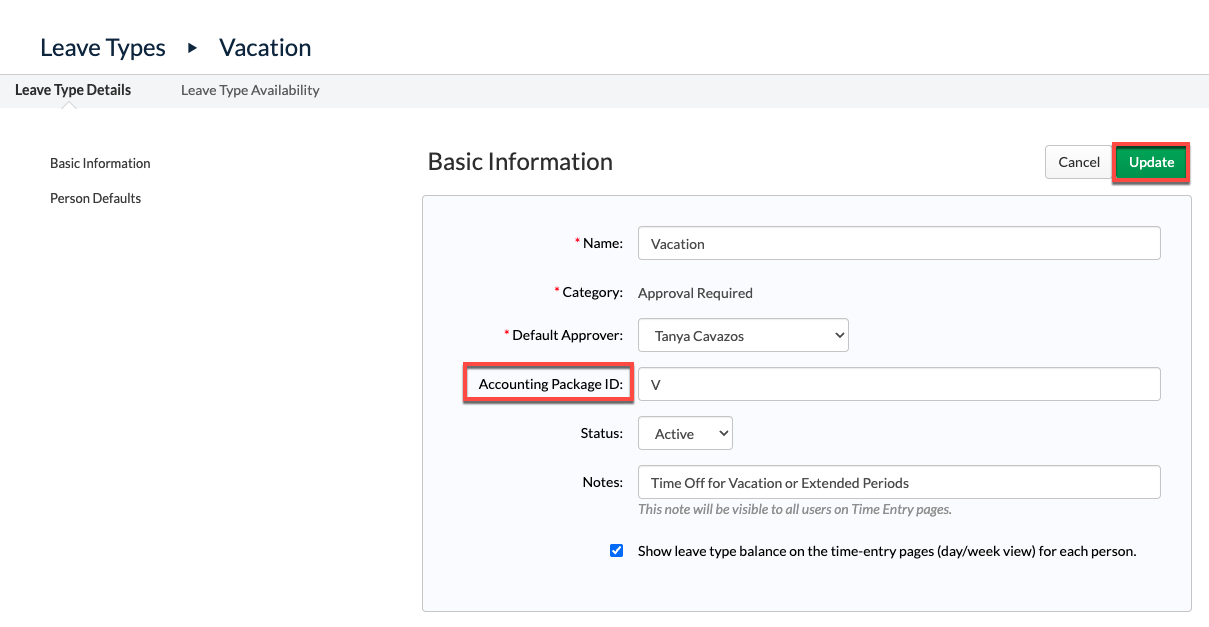Click the Notes input field
1209x627 pixels.
pyautogui.click(x=899, y=482)
